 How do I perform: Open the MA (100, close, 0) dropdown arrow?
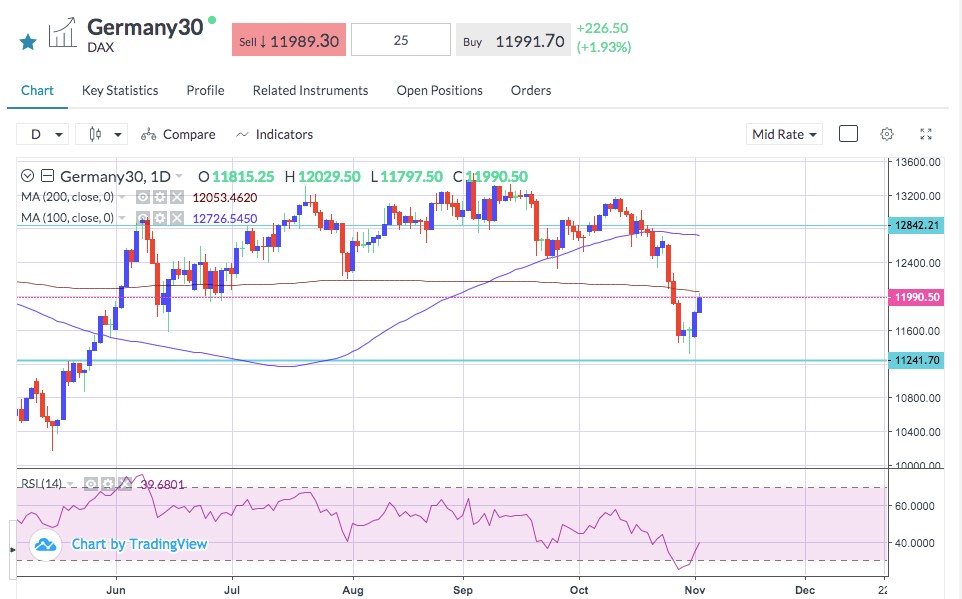[122, 218]
